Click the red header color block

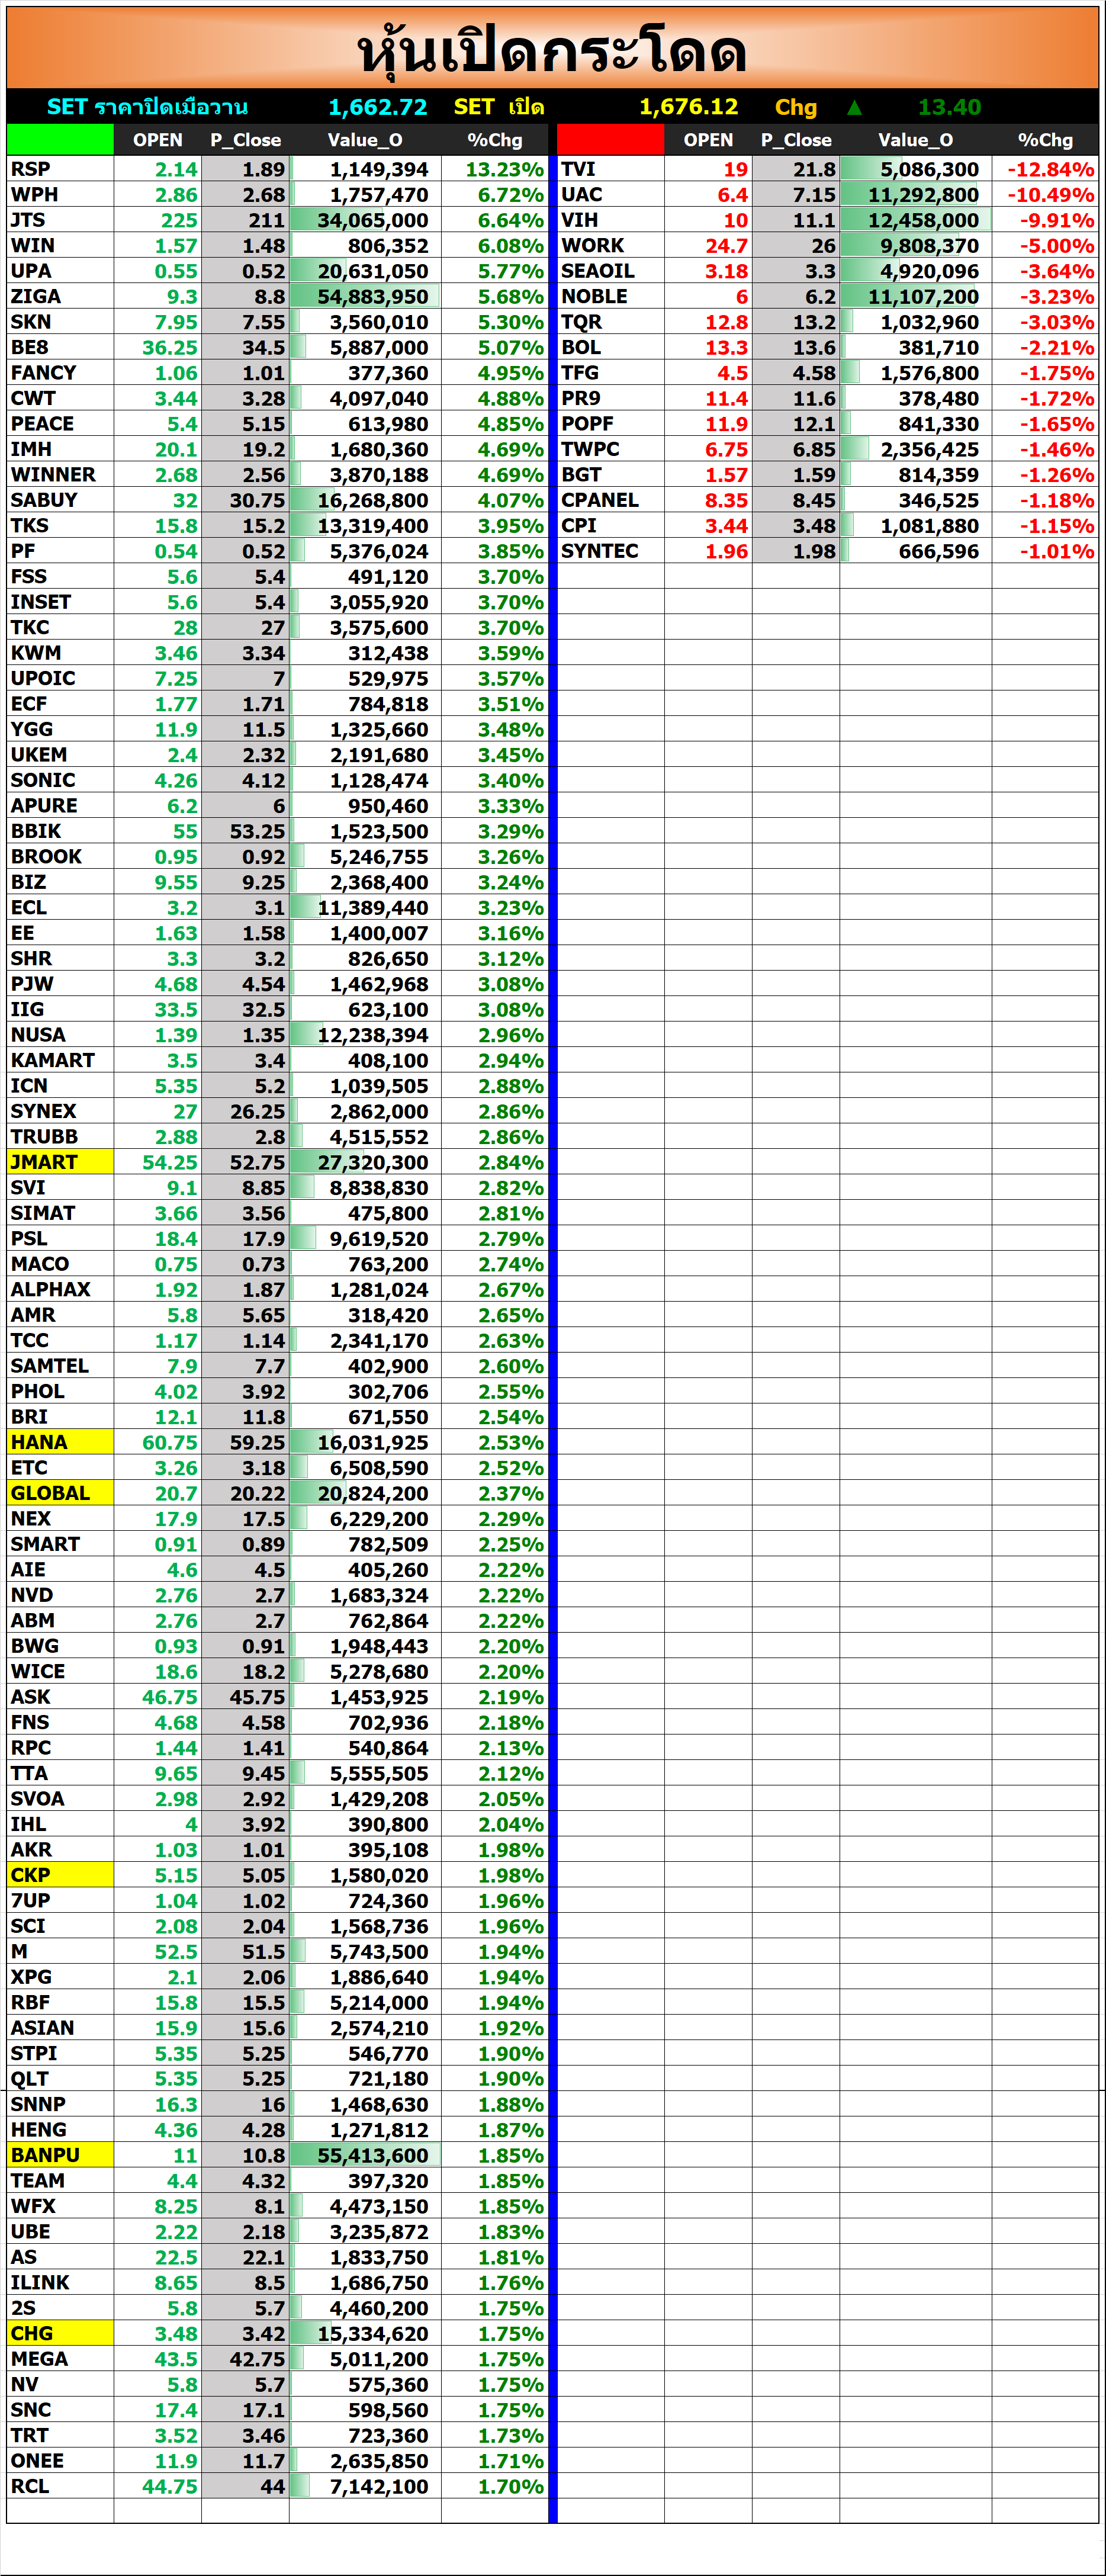pyautogui.click(x=610, y=140)
